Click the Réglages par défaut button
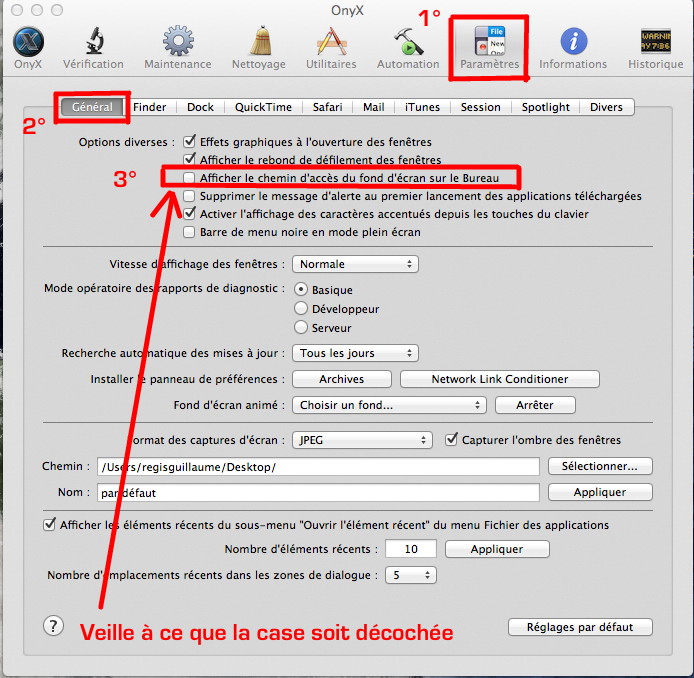Viewport: 694px width, 678px height. [580, 627]
